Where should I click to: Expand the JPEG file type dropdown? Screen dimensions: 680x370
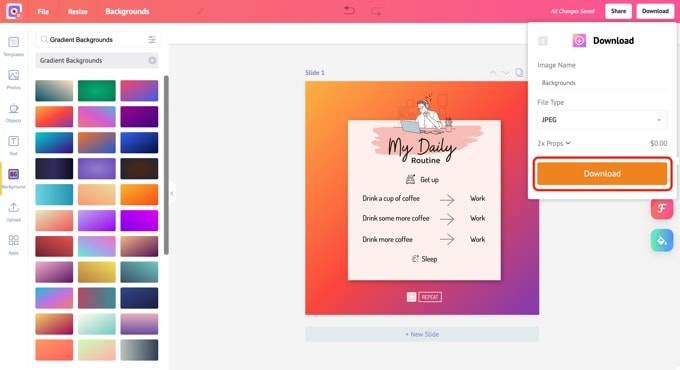[x=602, y=120]
